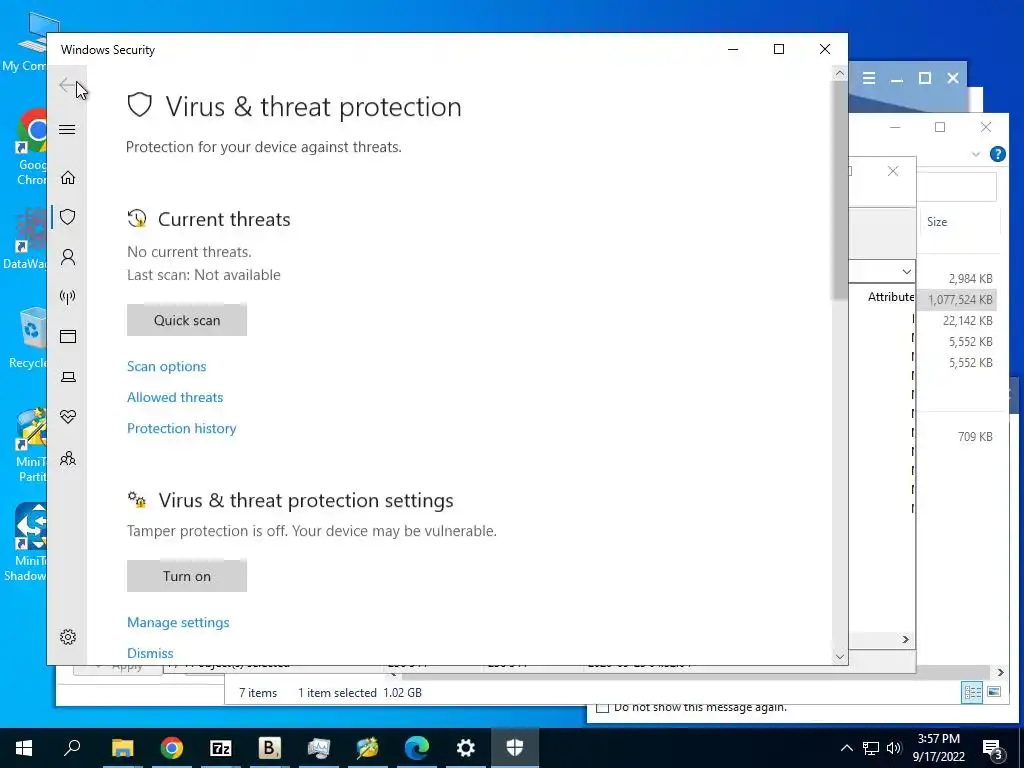The image size is (1024, 768).
Task: Select Virus & threat protection shield
Action: click(67, 217)
